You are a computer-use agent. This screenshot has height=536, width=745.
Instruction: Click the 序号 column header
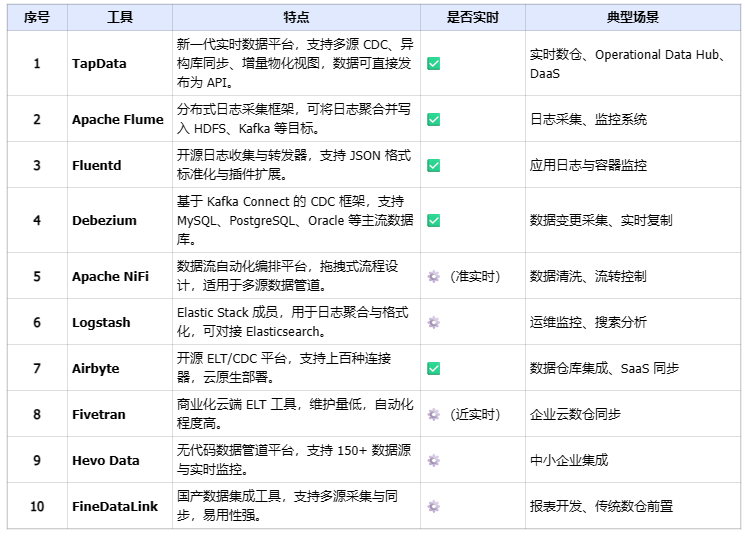point(37,18)
